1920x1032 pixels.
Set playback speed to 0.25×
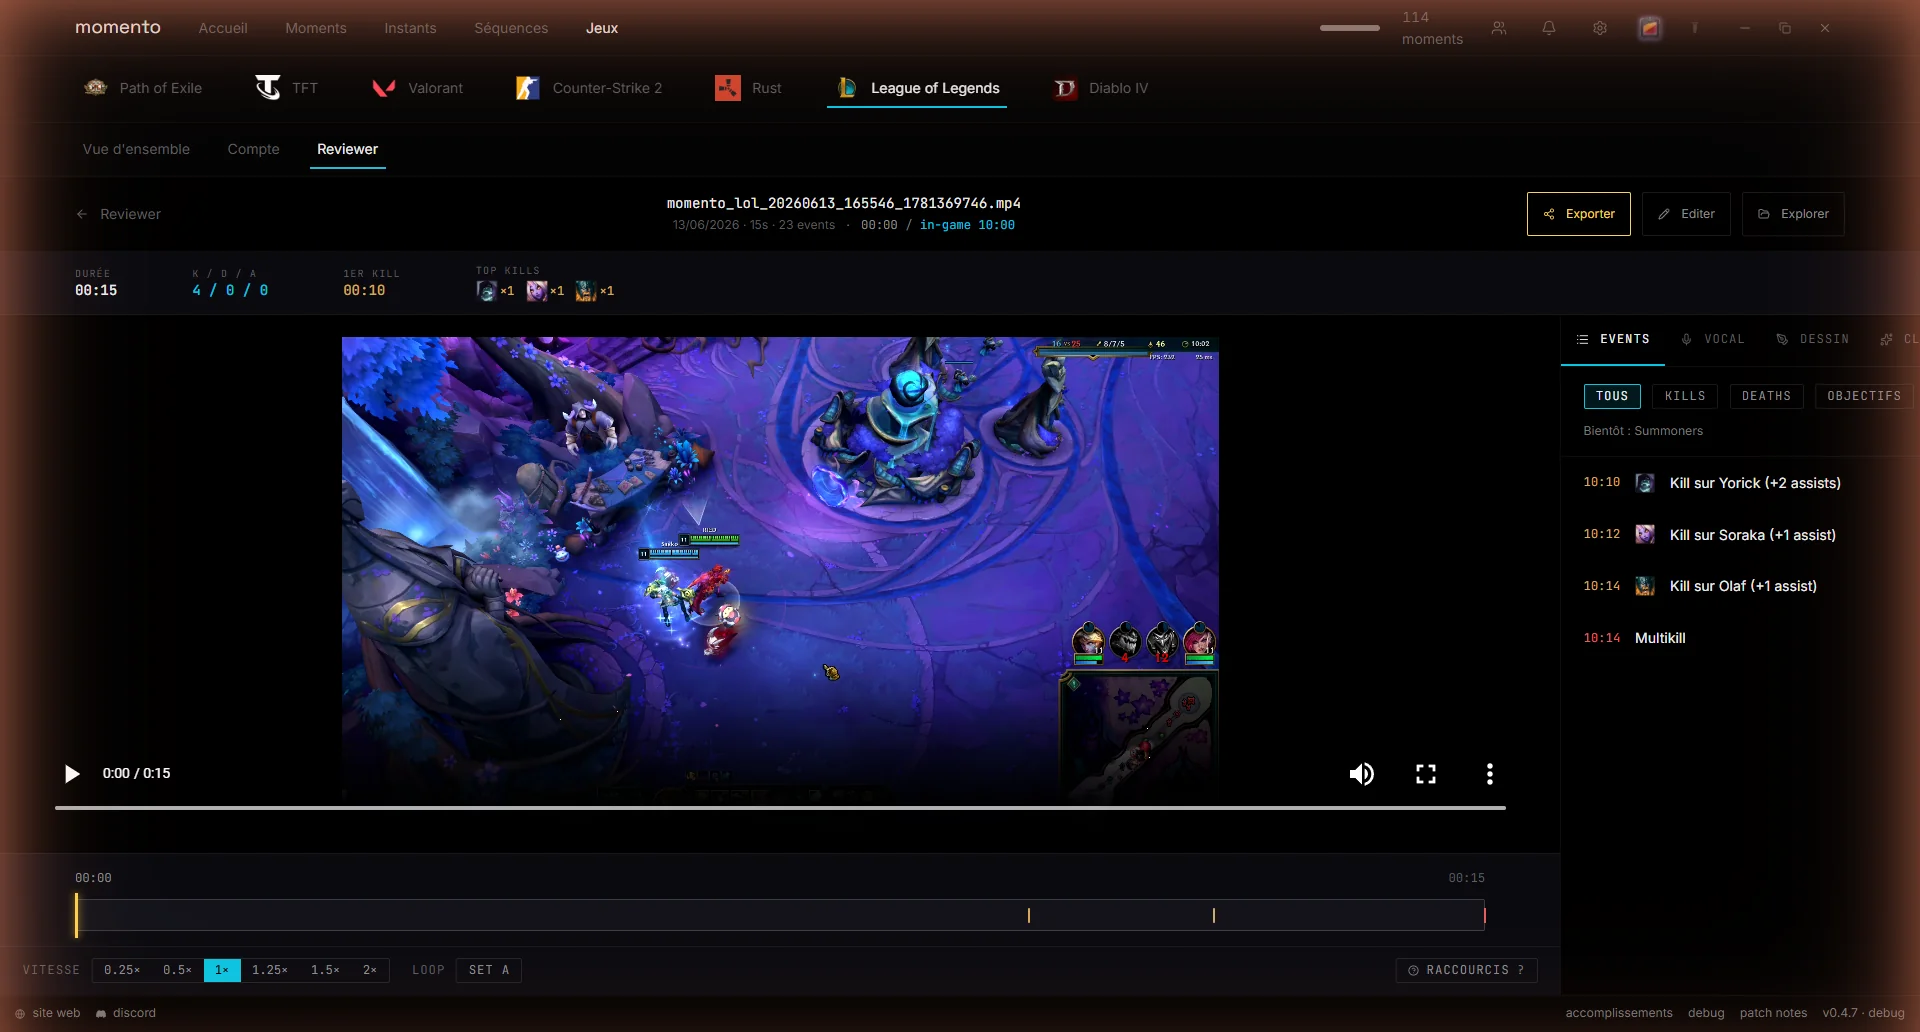tap(122, 970)
